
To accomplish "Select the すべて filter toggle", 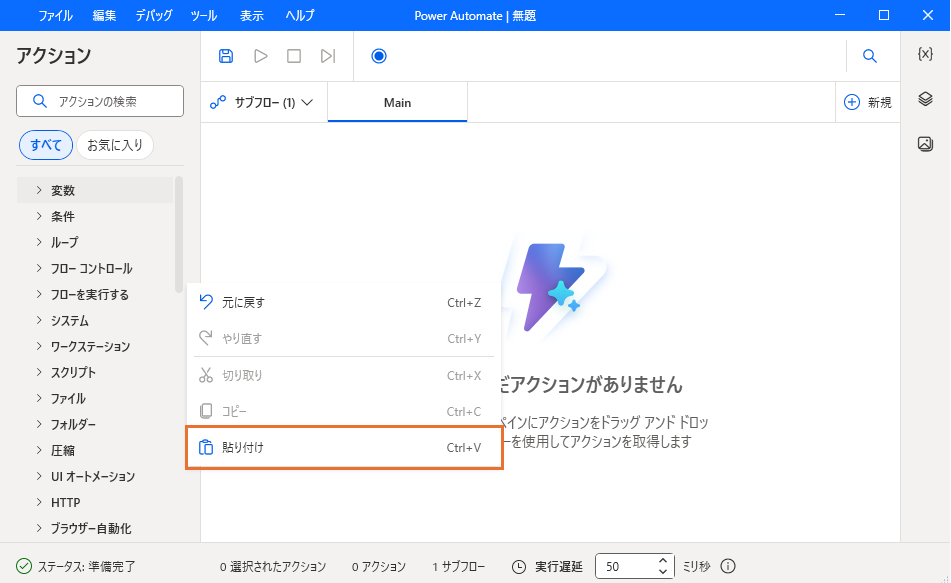I will coord(46,145).
